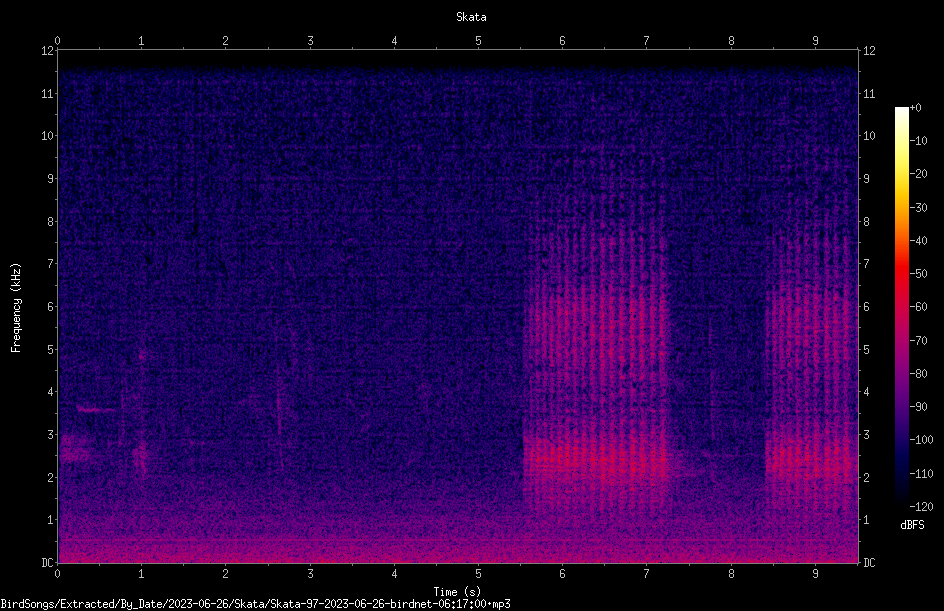Click the "7" tick on the bottom time axis

[647, 574]
